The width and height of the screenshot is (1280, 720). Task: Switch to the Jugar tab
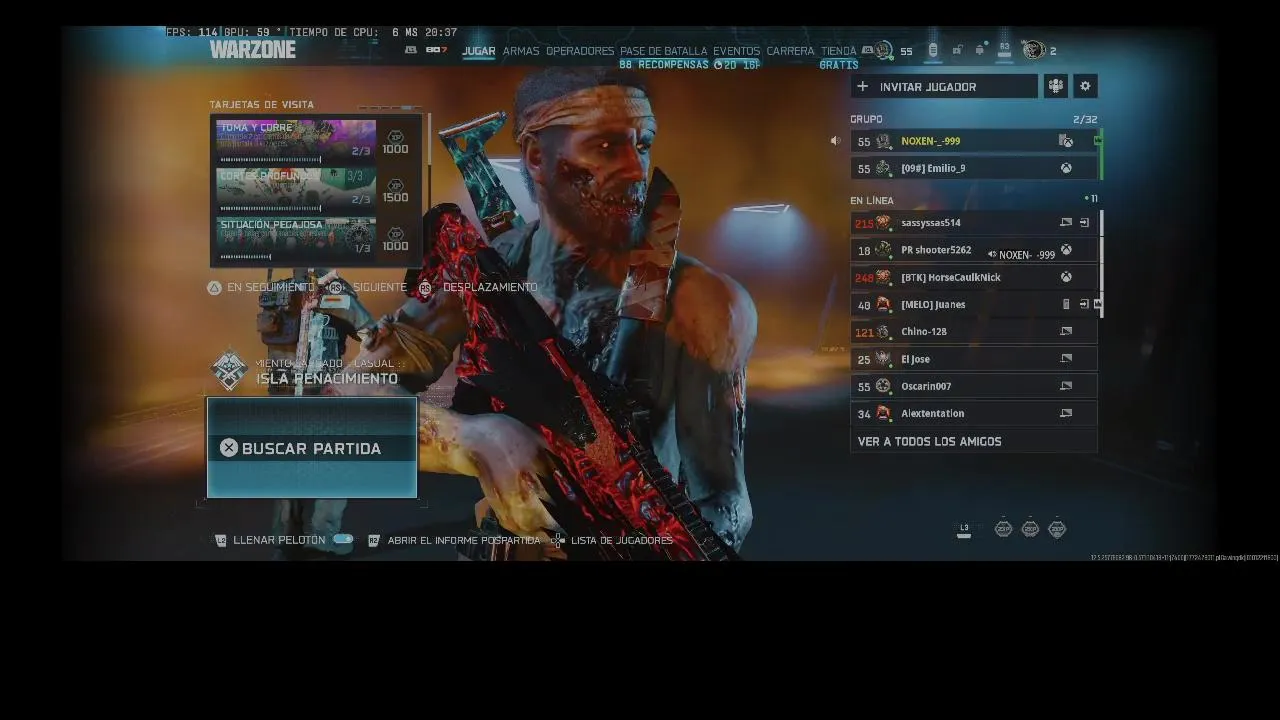coord(479,51)
